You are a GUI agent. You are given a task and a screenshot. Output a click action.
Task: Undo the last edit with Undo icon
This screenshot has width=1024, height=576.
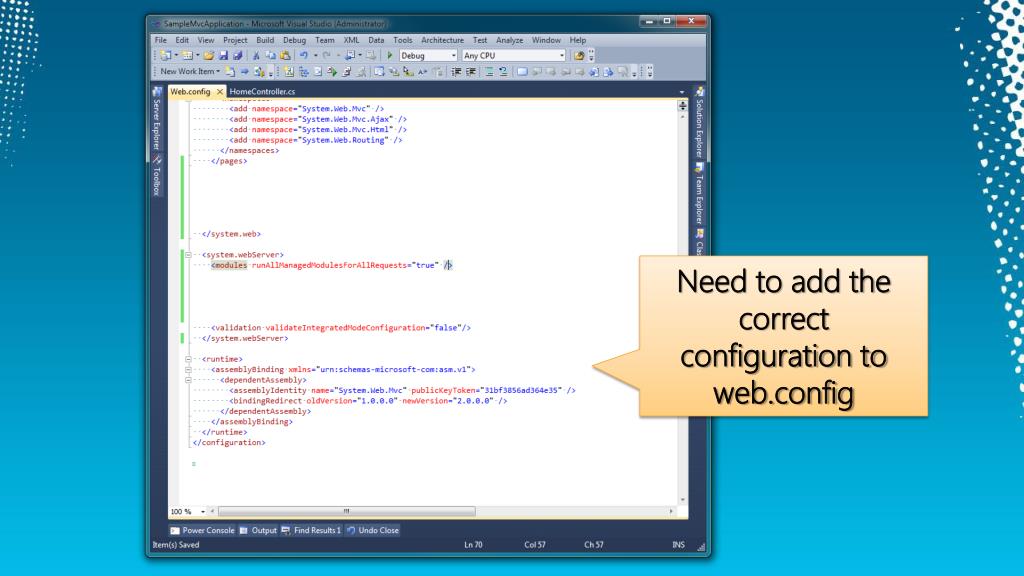(304, 56)
